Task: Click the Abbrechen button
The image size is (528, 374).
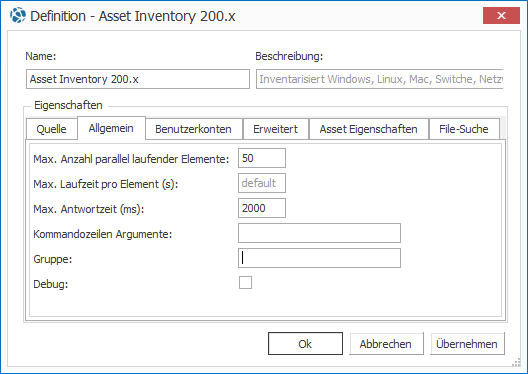Action: click(x=386, y=344)
